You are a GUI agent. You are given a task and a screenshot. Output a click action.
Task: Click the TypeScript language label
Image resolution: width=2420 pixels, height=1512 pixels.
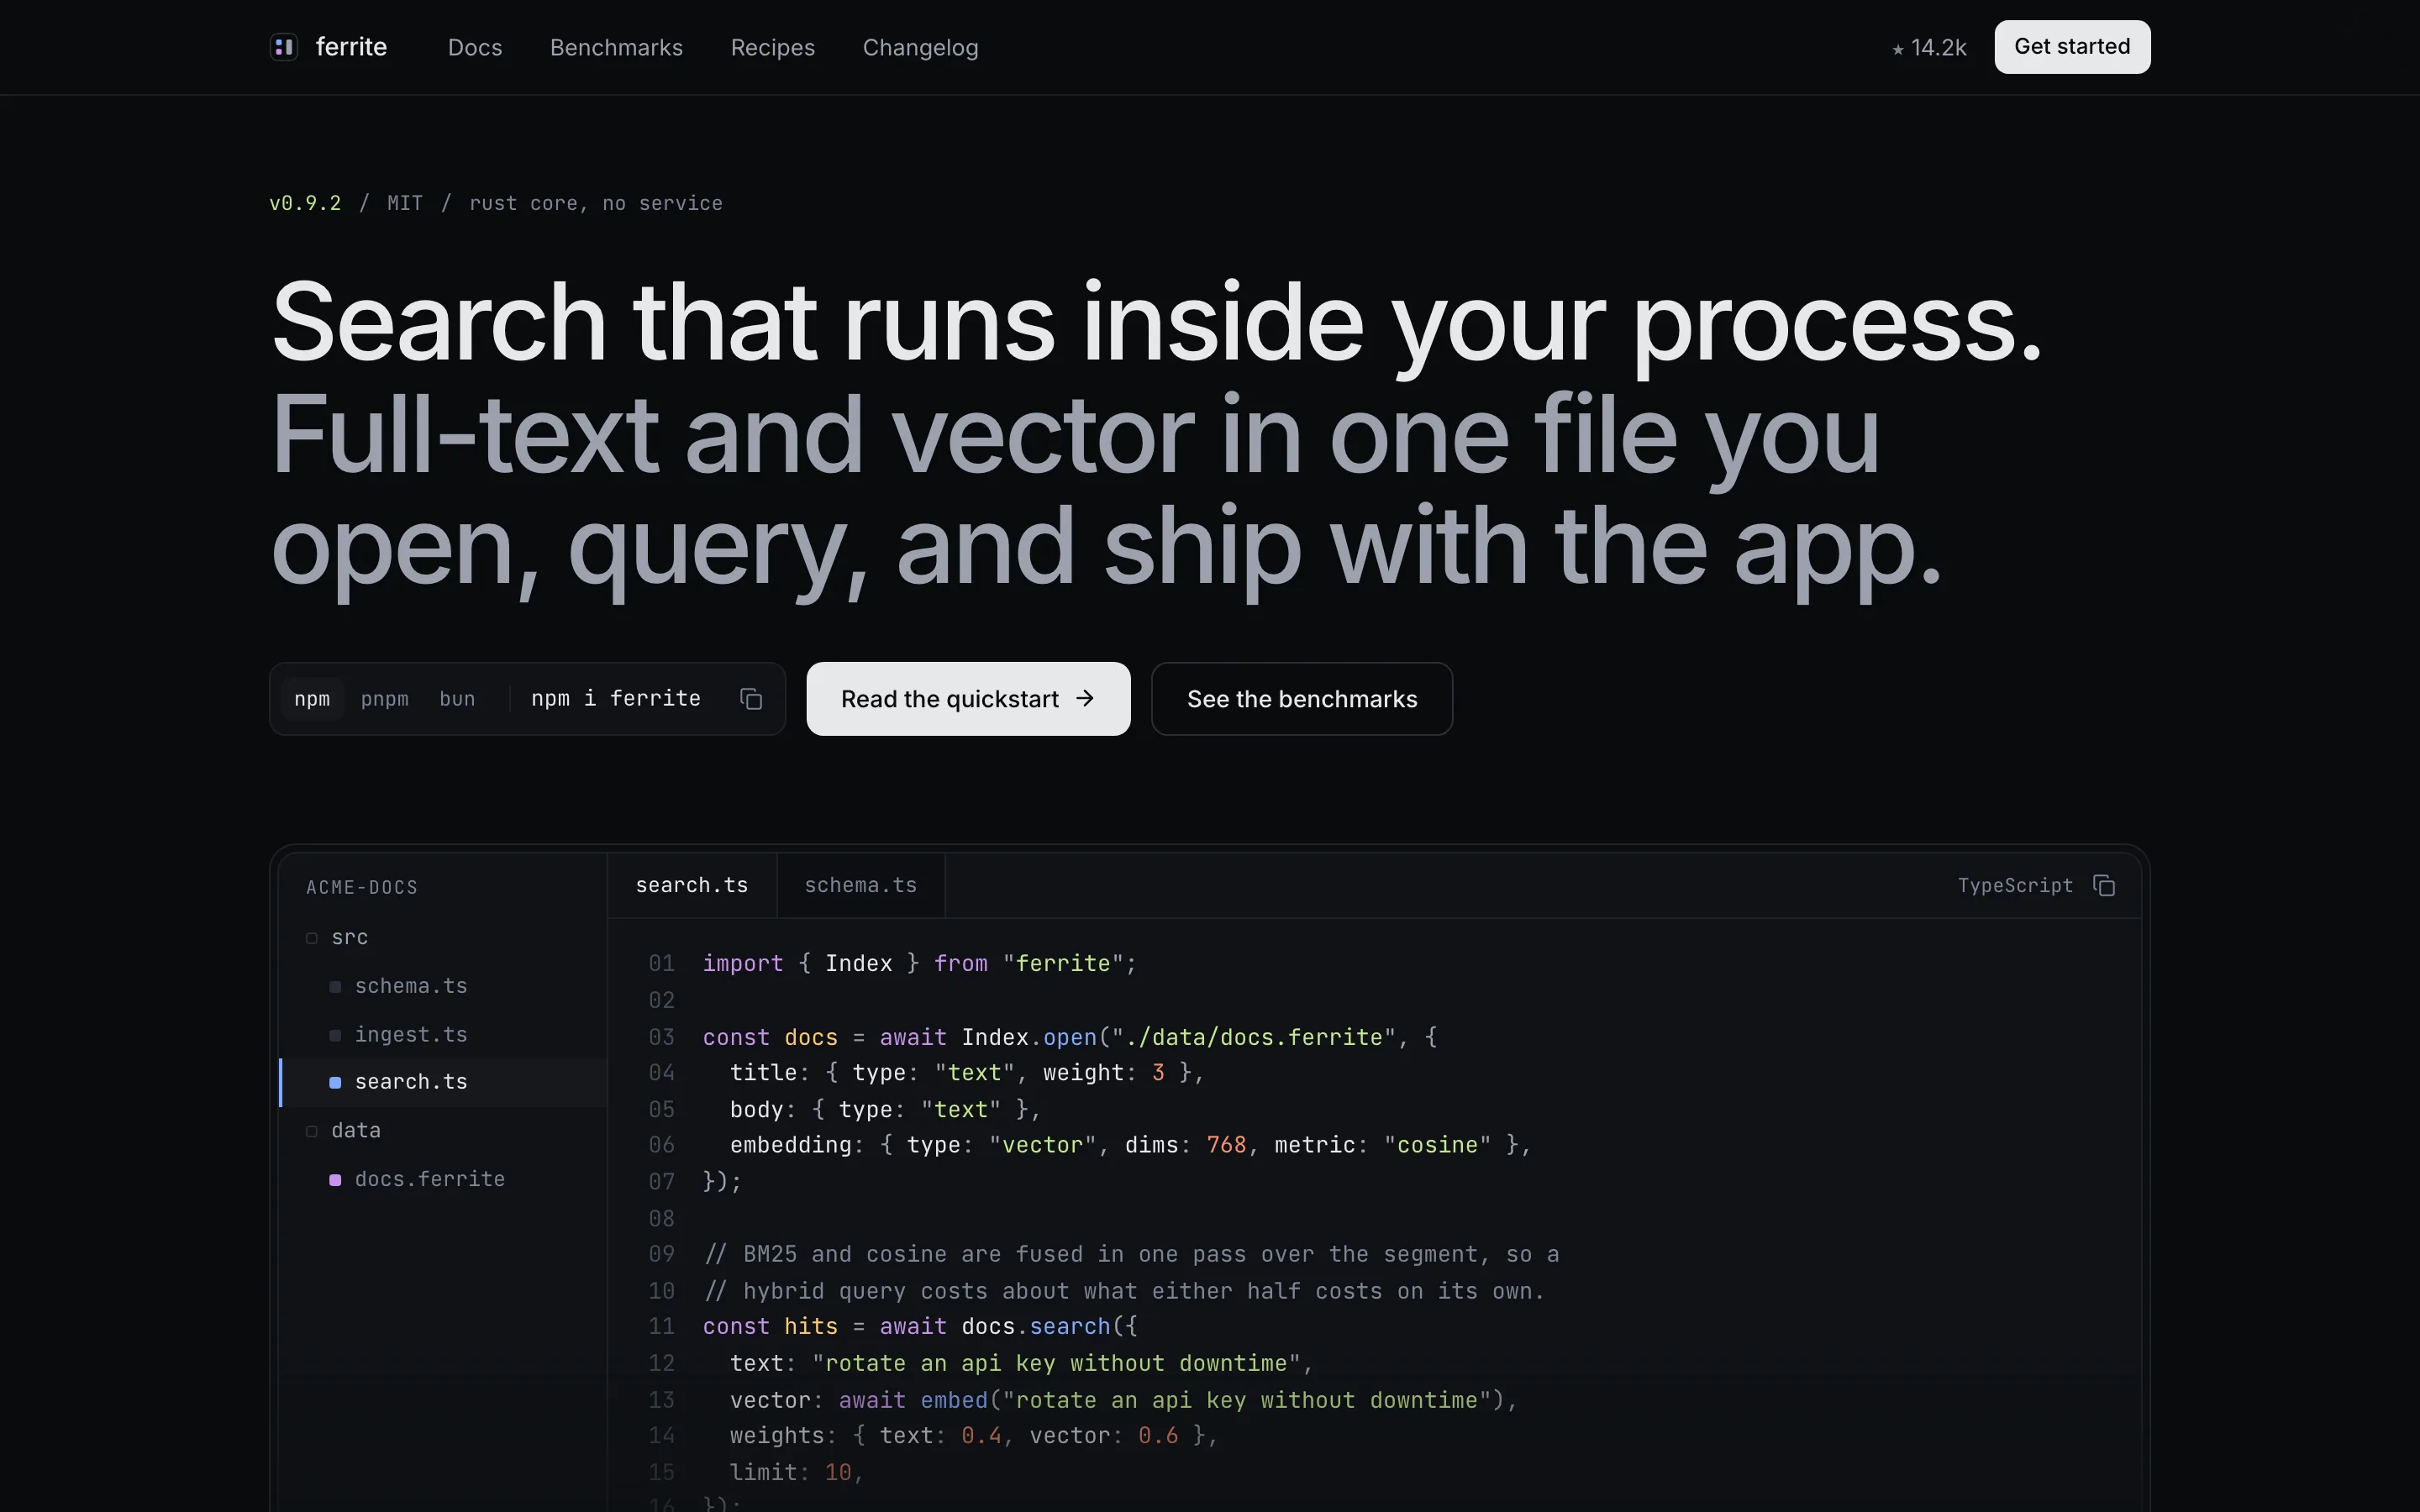tap(2015, 886)
